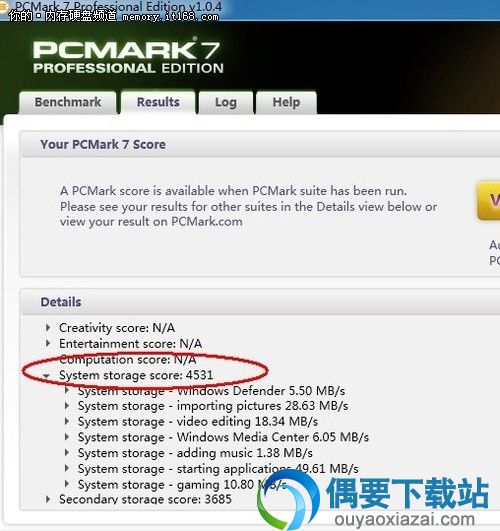Screen dimensions: 500x531
Task: Expand the Creativity score entry
Action: click(48, 327)
